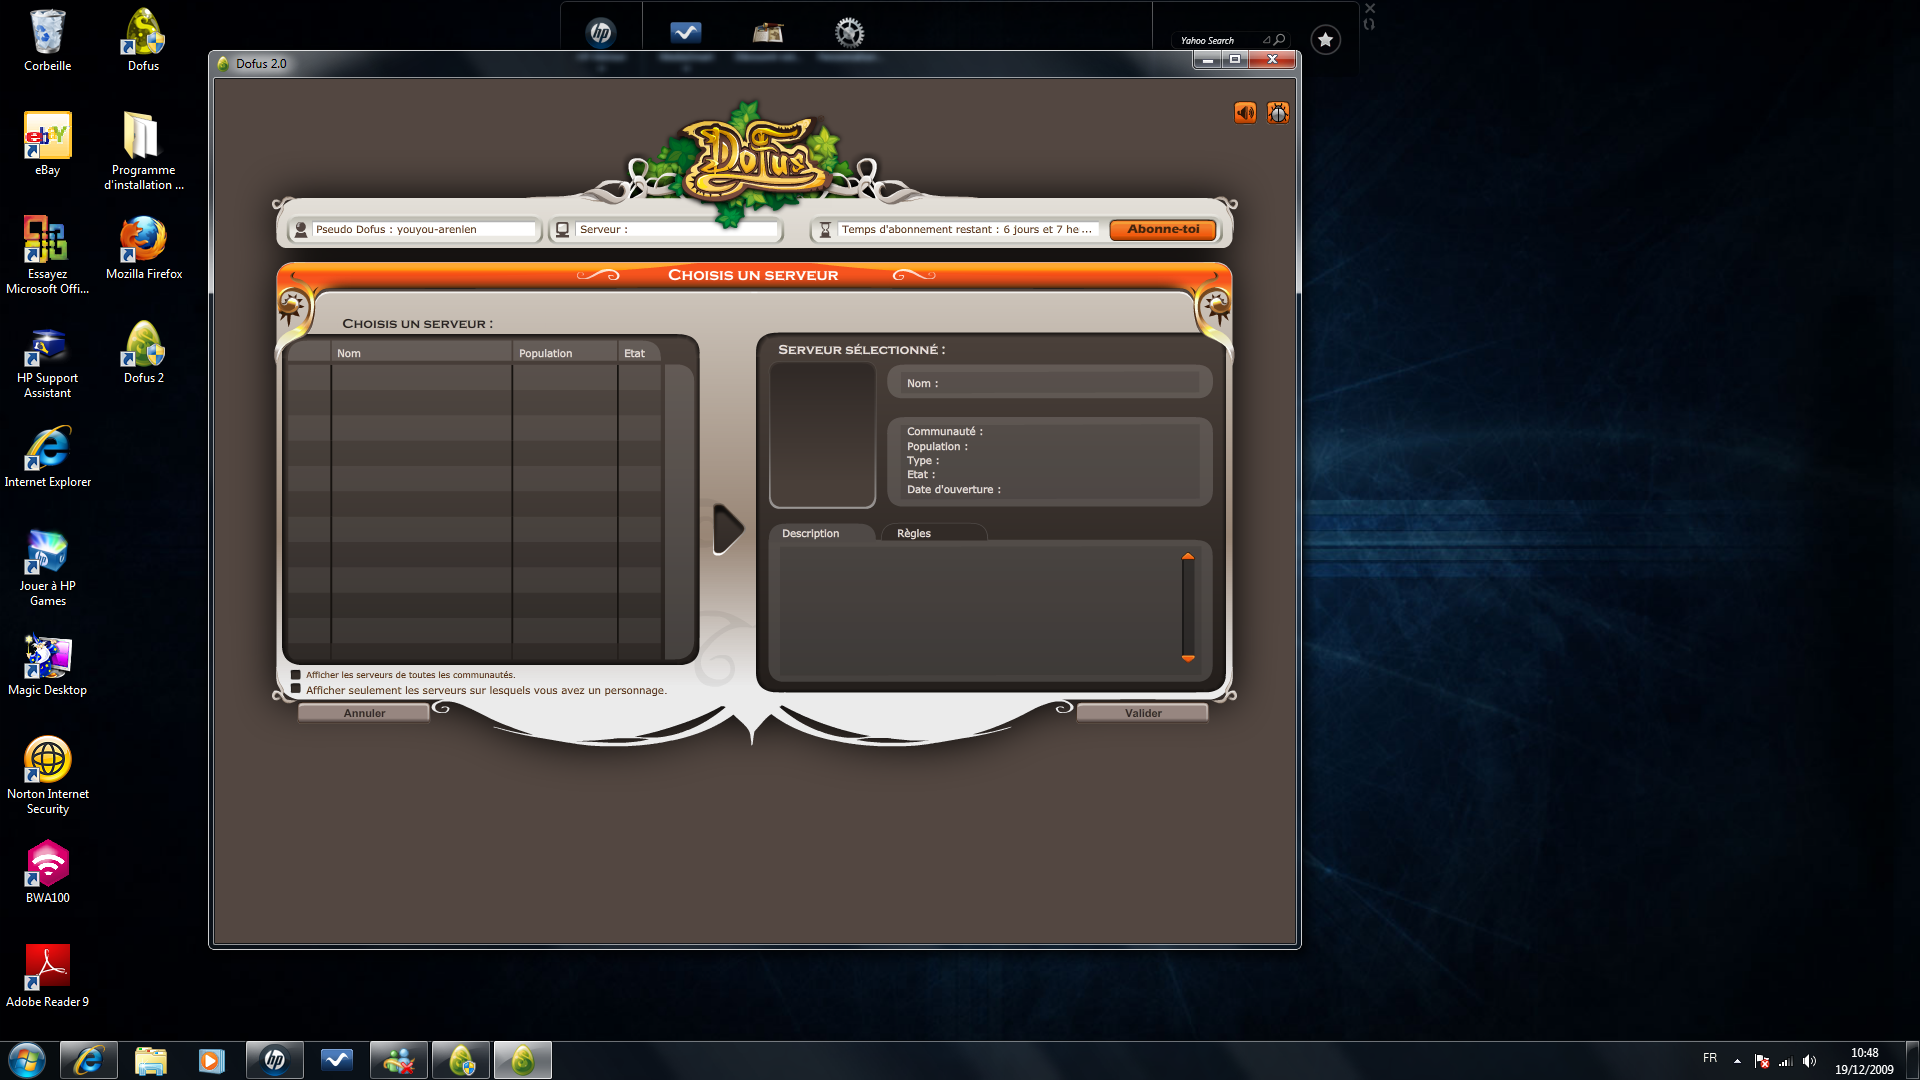The height and width of the screenshot is (1080, 1920).
Task: Click the user profile icon beside Pseudo
Action: pyautogui.click(x=300, y=230)
